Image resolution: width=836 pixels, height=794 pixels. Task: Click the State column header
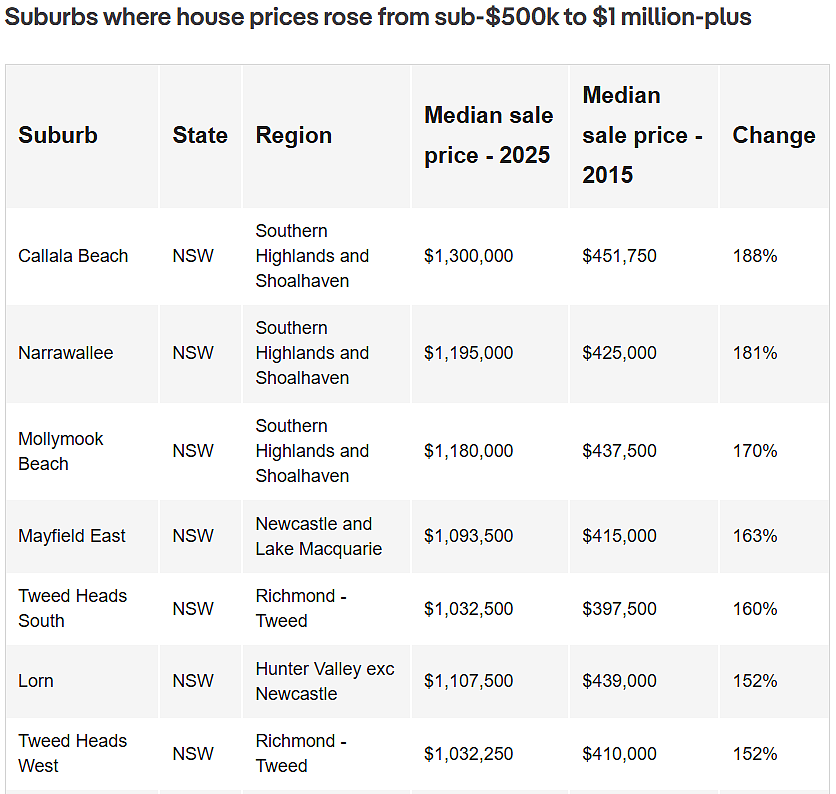click(x=200, y=135)
